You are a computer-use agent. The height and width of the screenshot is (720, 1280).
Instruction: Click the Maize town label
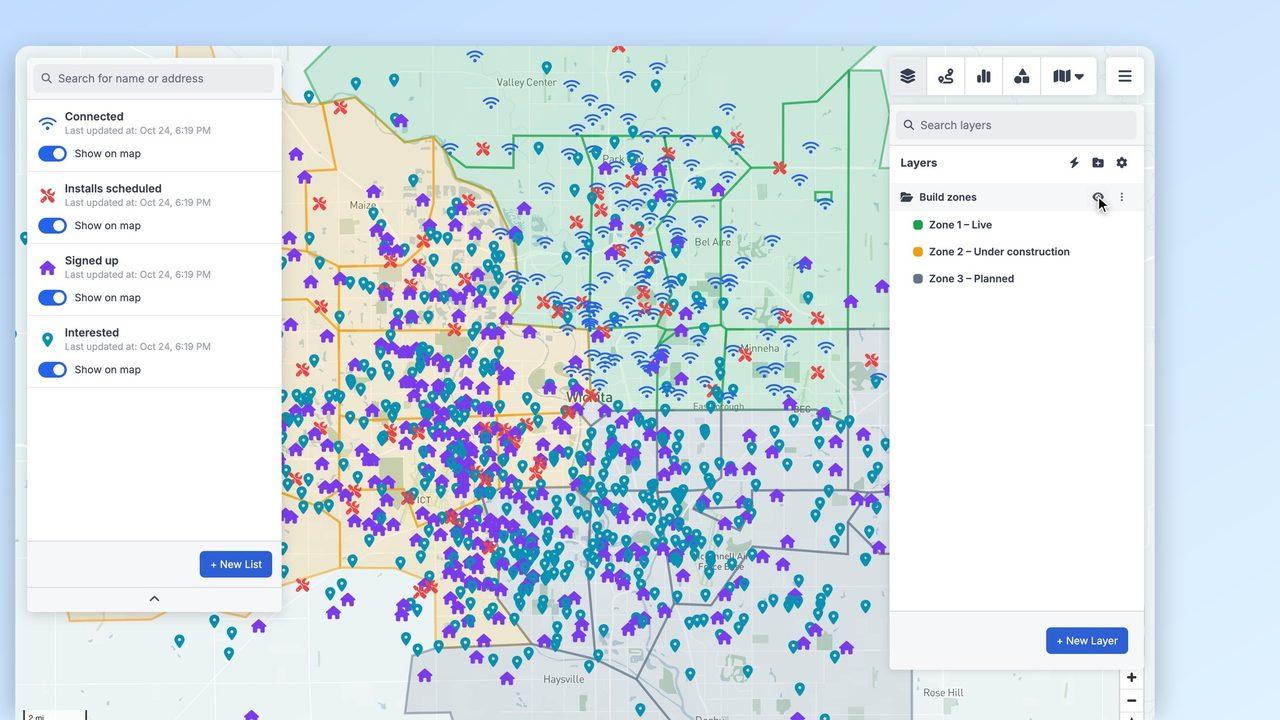[x=363, y=205]
